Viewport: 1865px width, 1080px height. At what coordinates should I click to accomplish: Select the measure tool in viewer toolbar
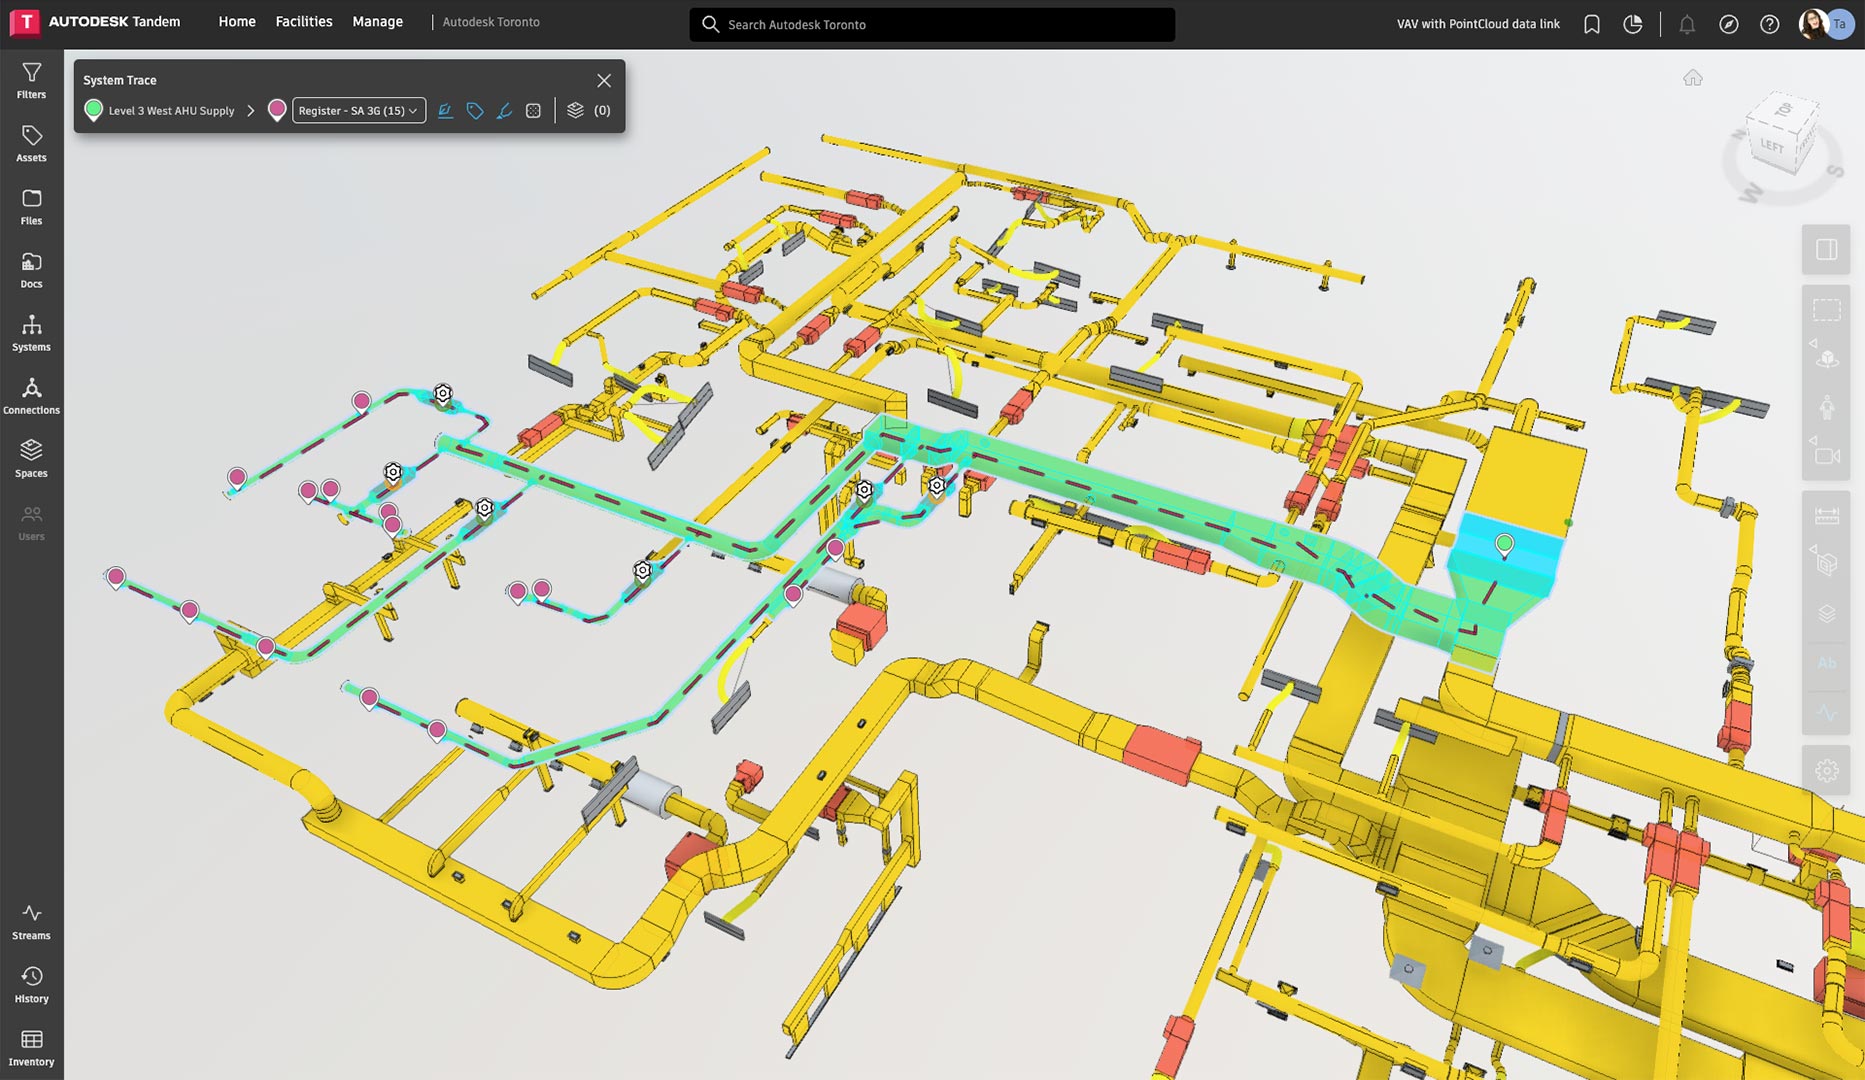click(1826, 516)
